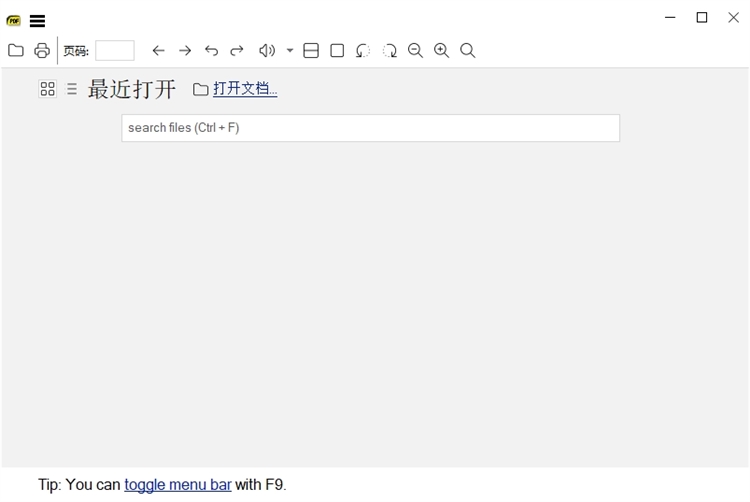Click the read aloud speaker icon

267,50
